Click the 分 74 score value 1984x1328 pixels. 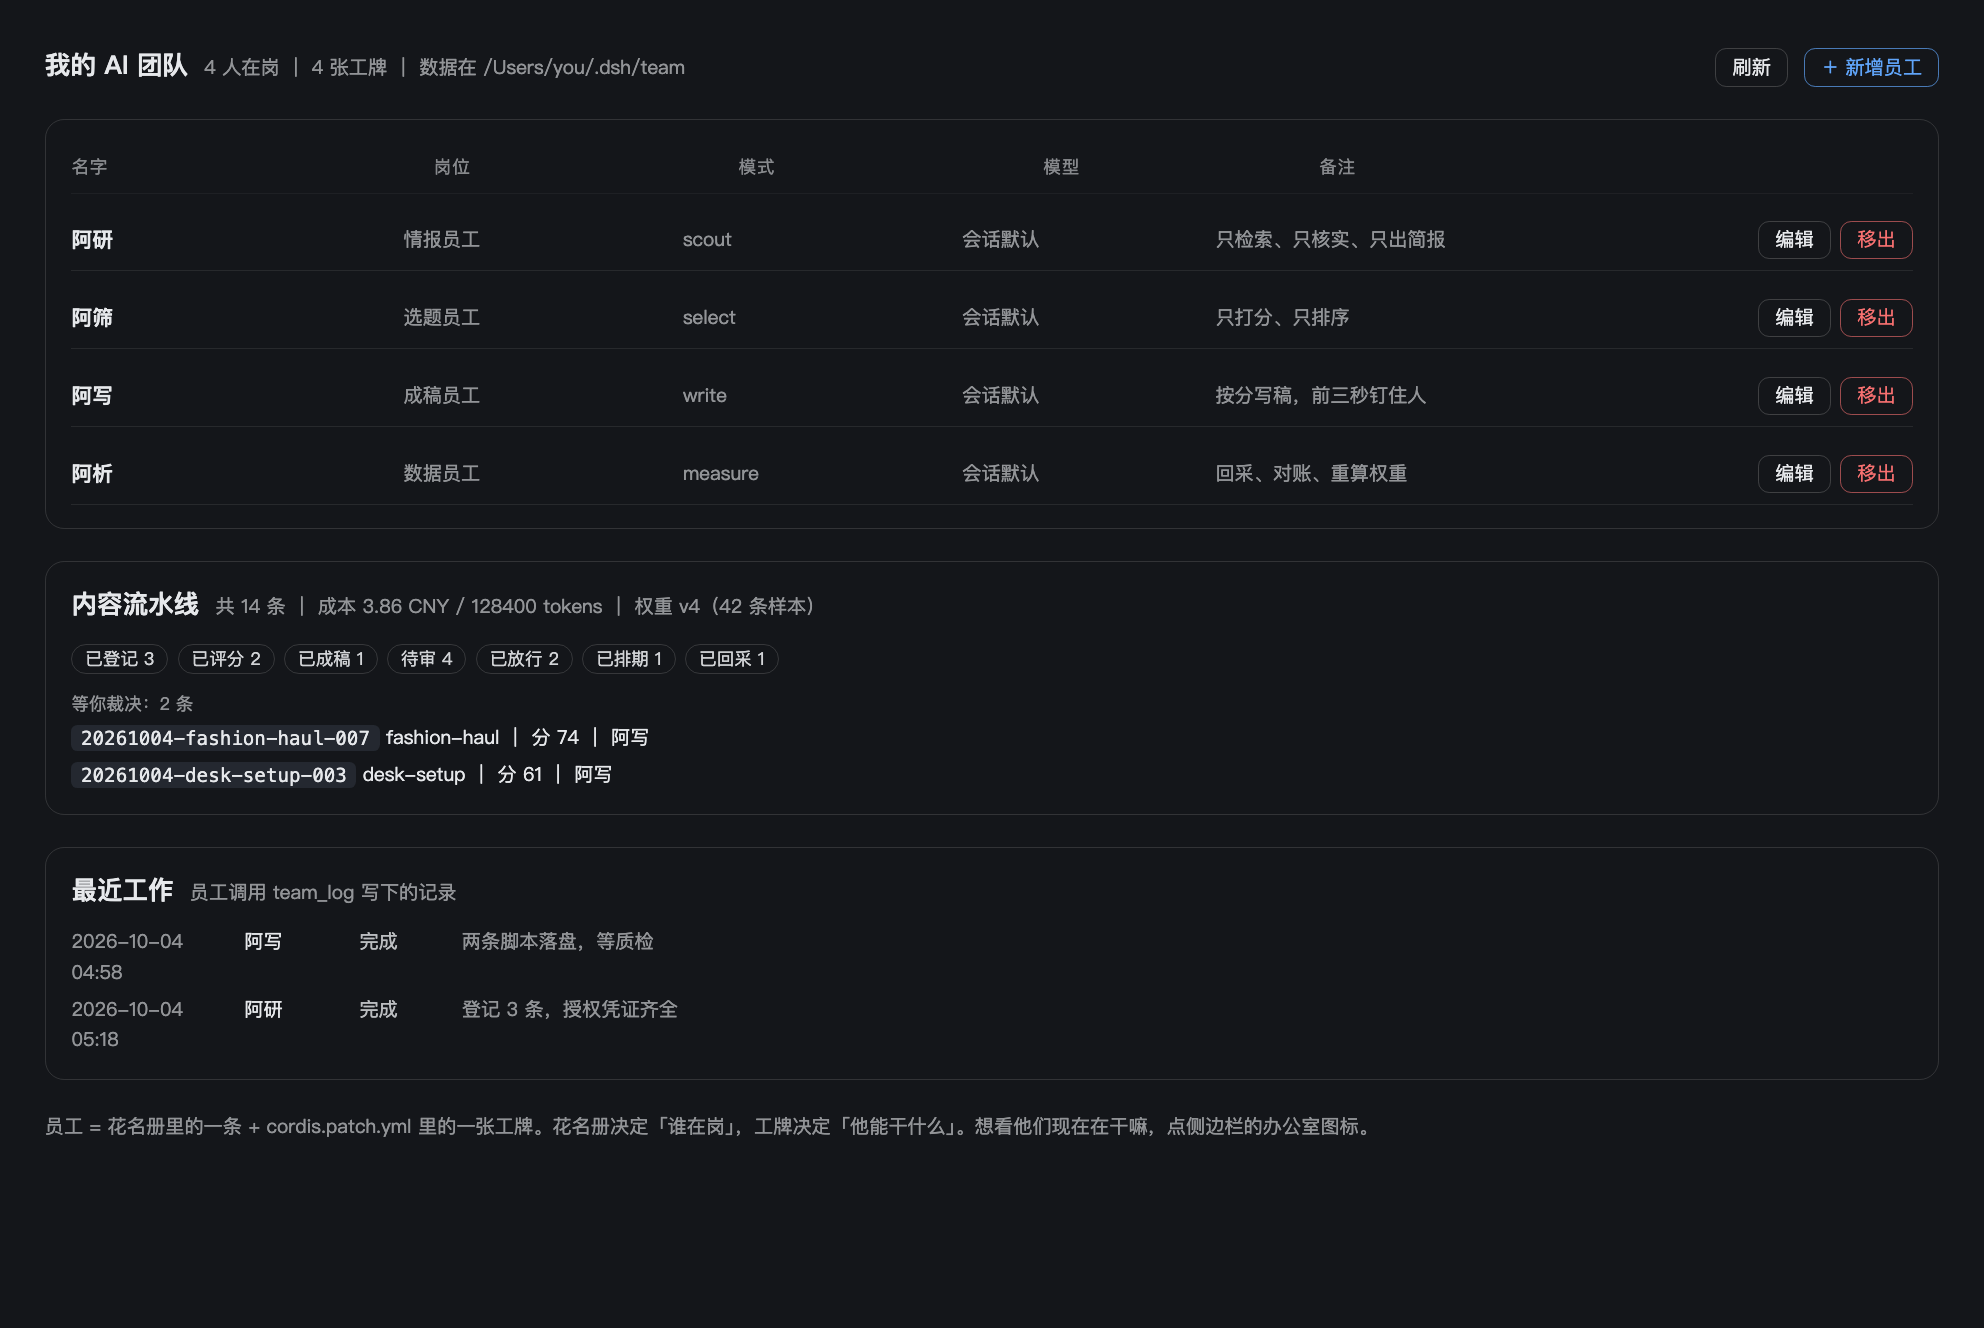[555, 738]
